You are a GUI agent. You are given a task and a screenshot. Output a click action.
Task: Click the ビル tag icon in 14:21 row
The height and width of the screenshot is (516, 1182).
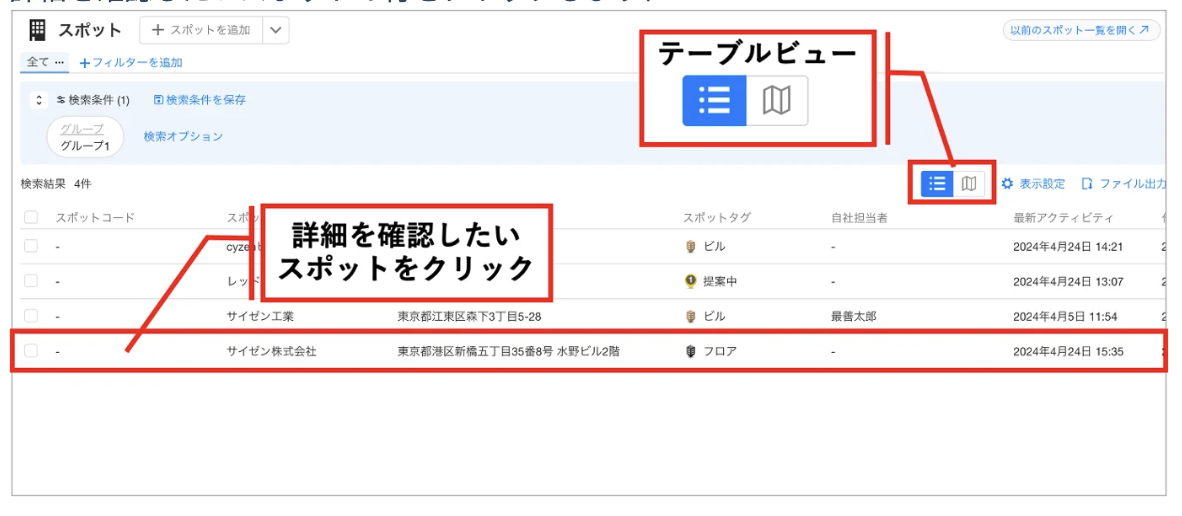[x=691, y=247]
